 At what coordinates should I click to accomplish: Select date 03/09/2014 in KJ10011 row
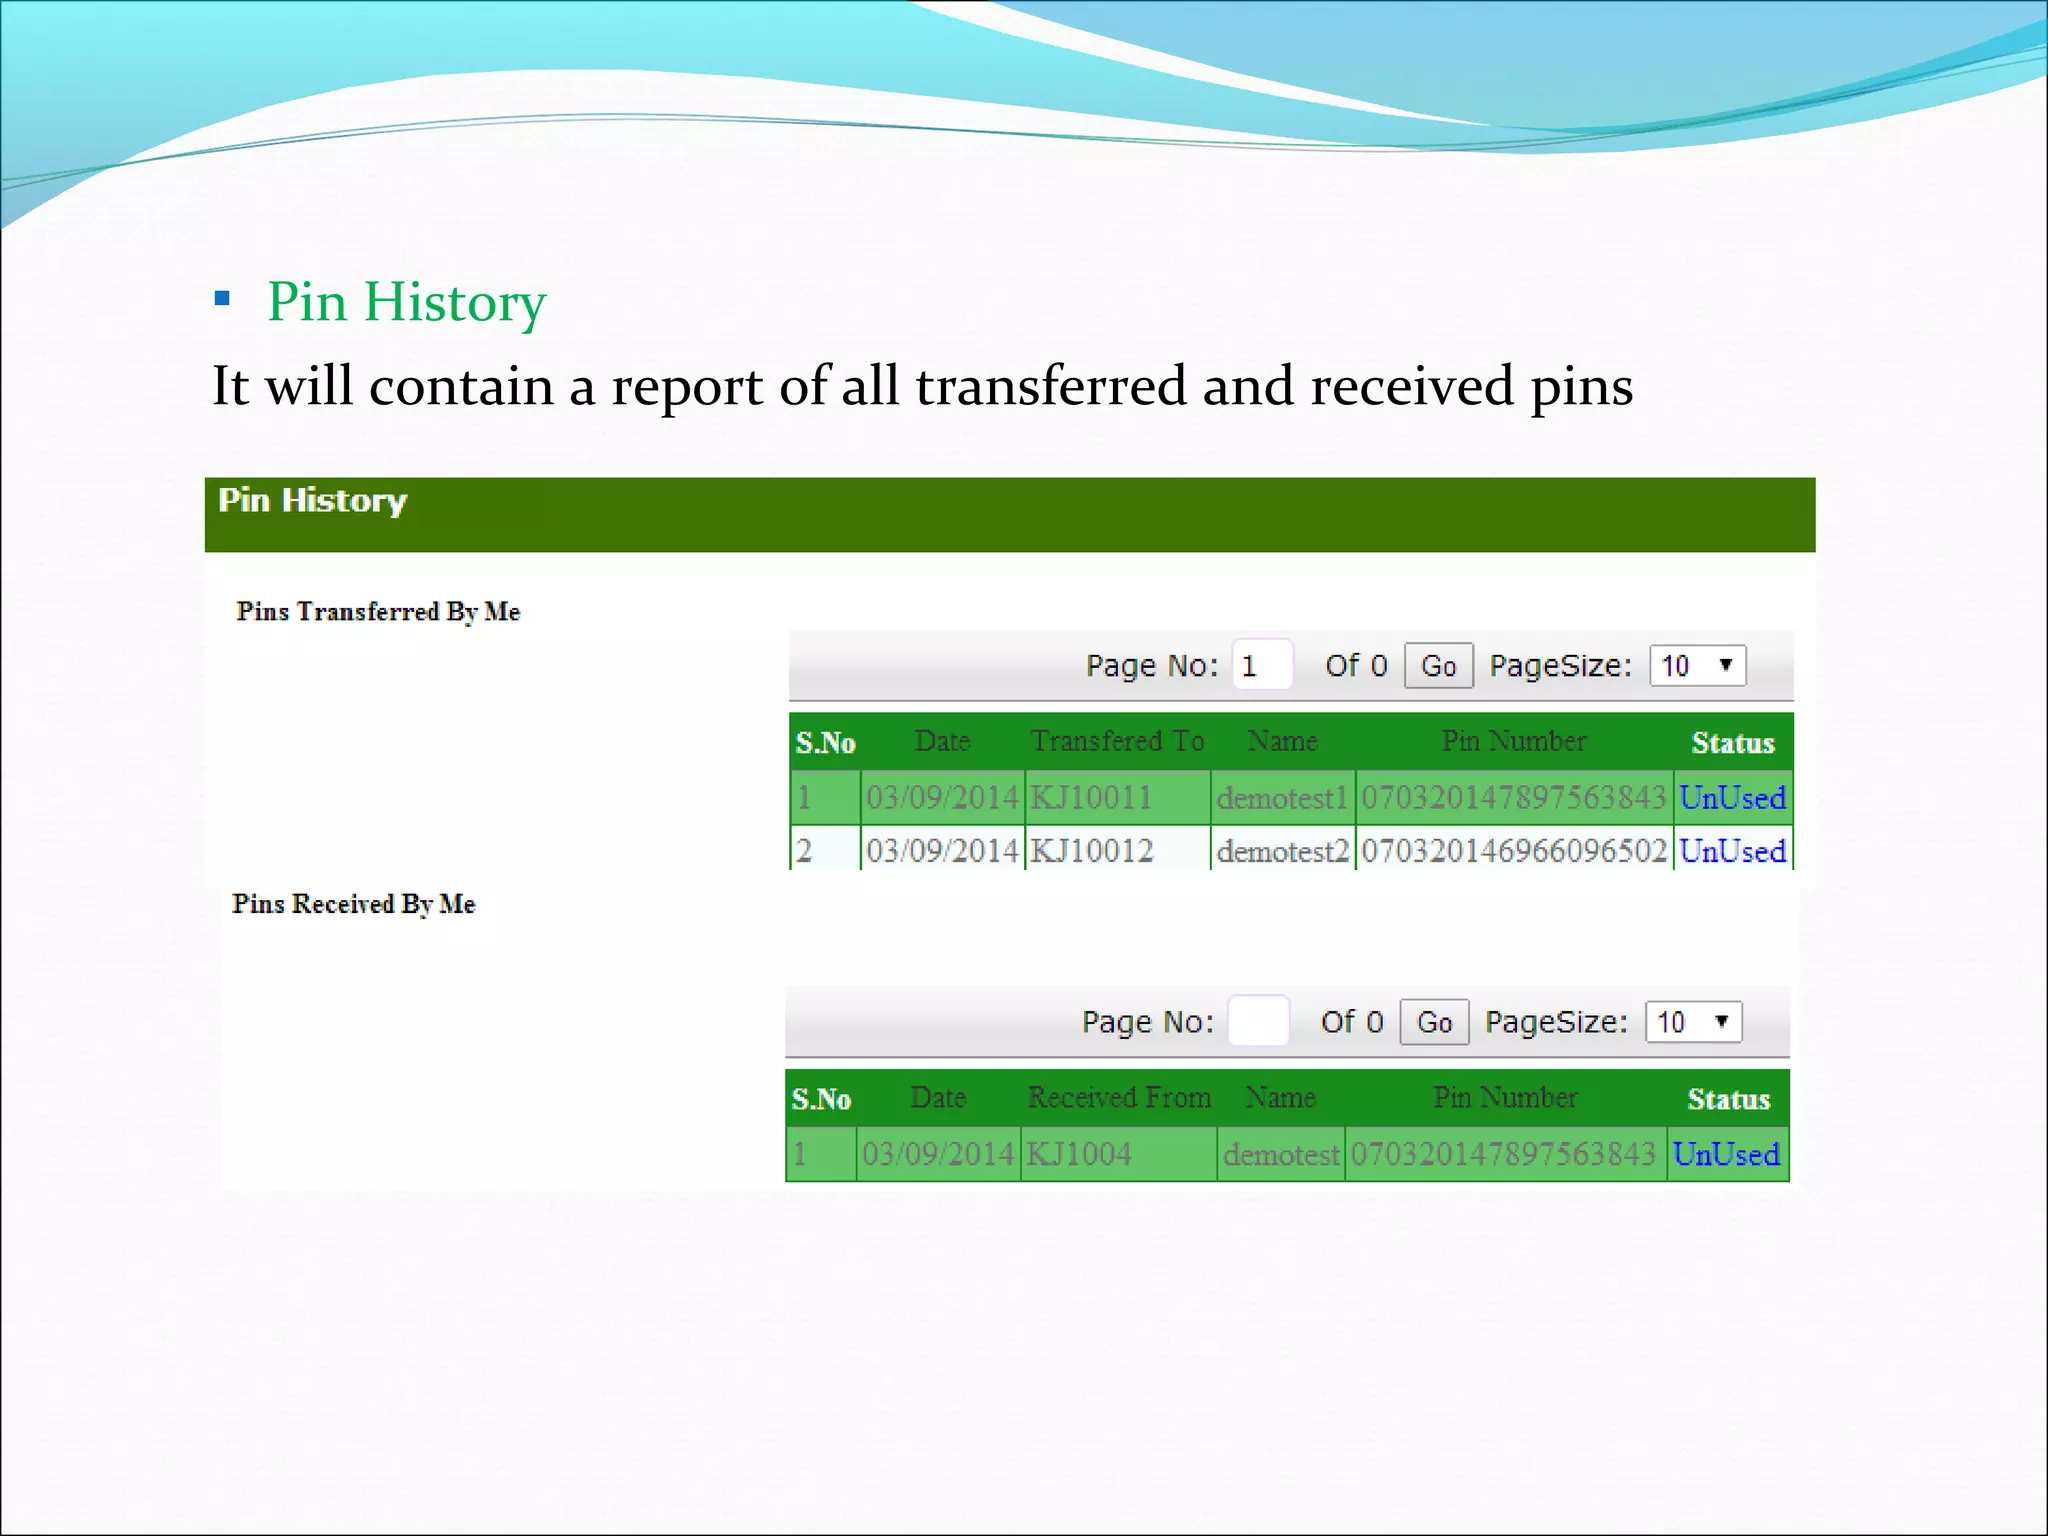coord(942,798)
